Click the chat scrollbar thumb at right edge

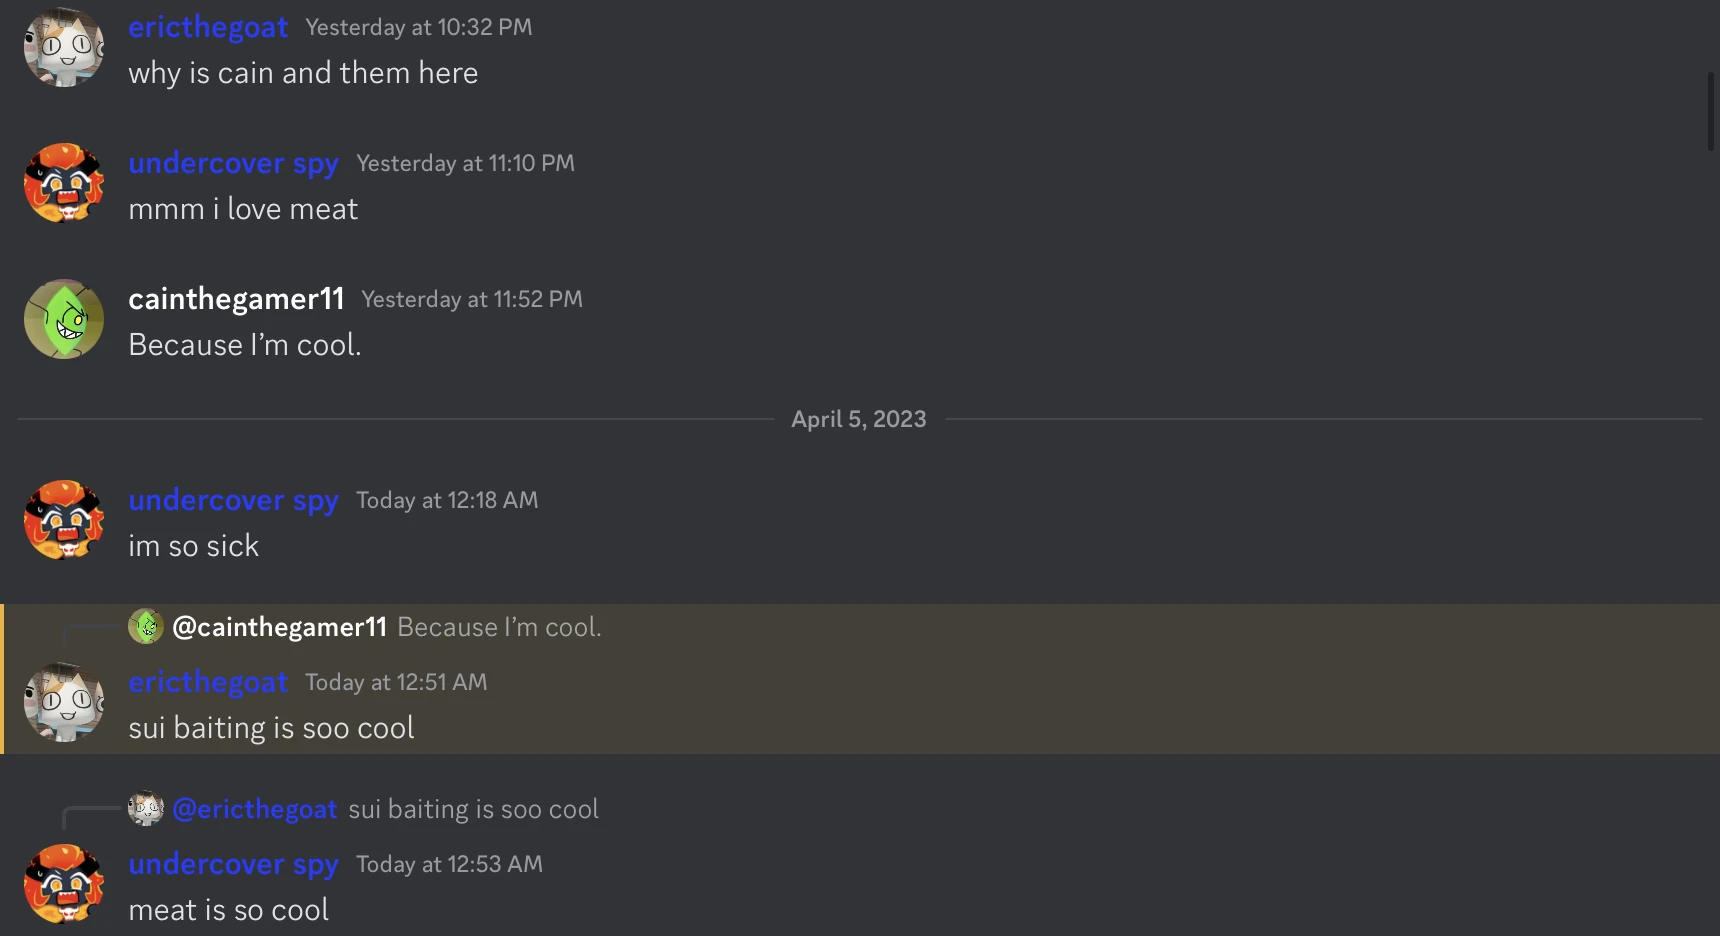(x=1711, y=112)
